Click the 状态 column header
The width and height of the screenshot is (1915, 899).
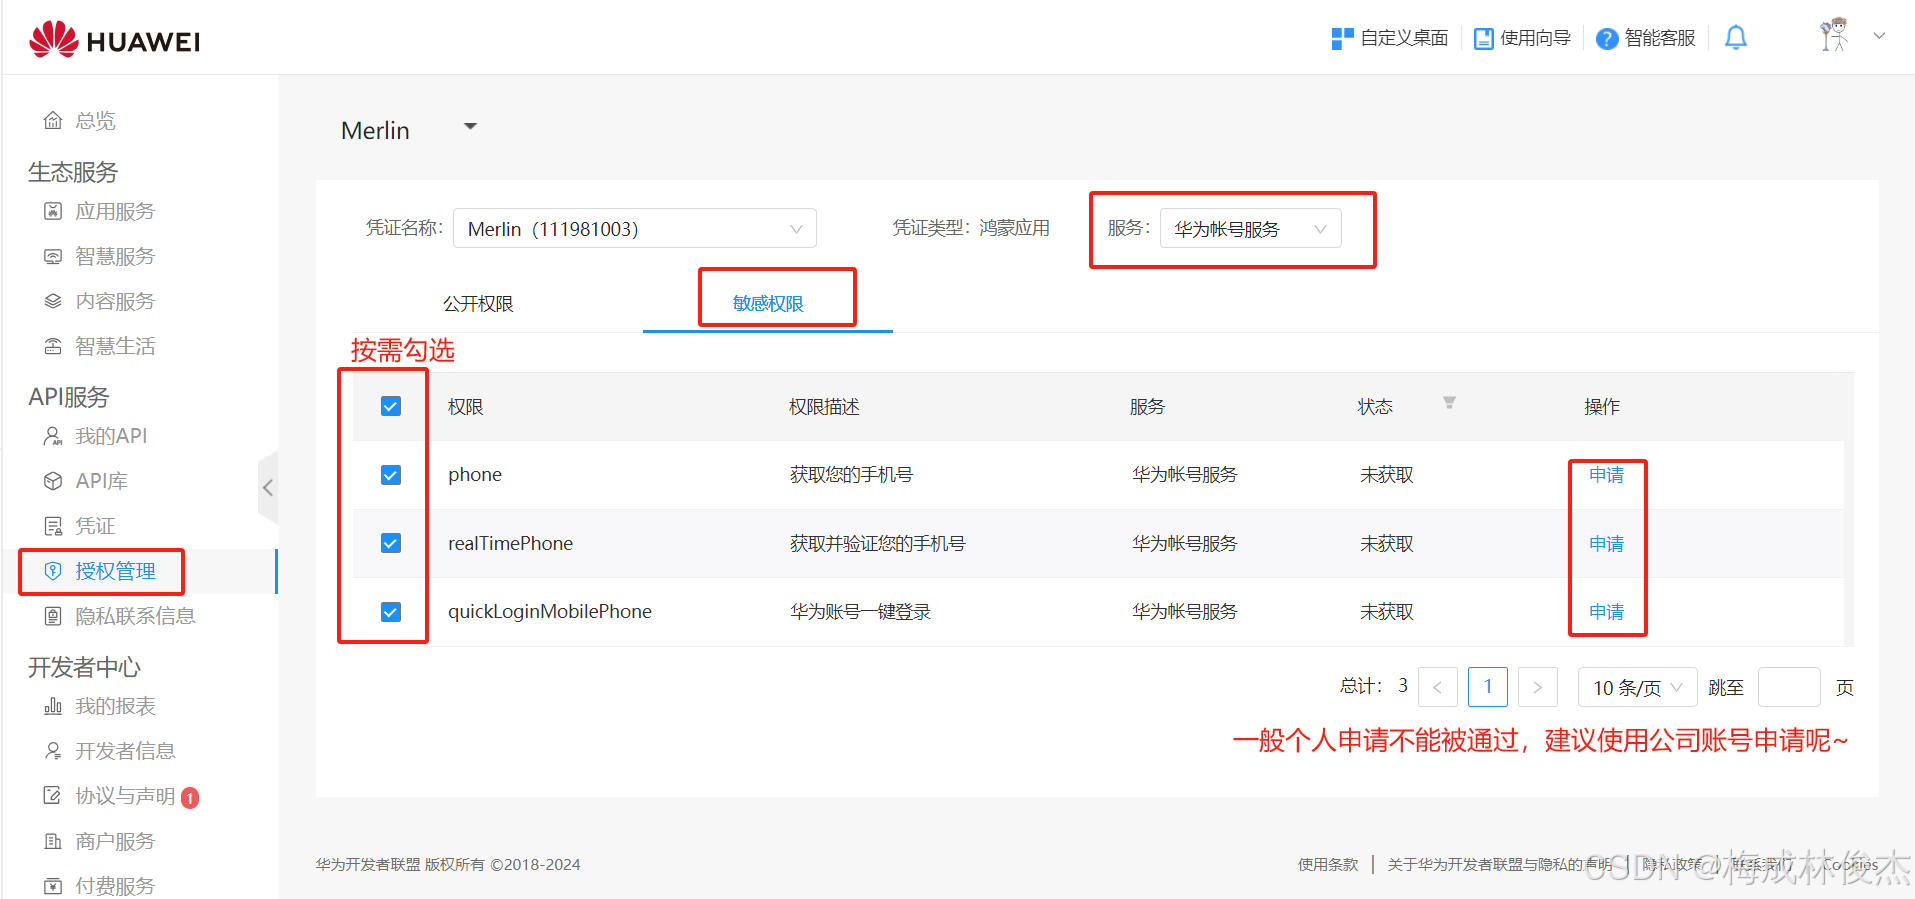click(1375, 407)
